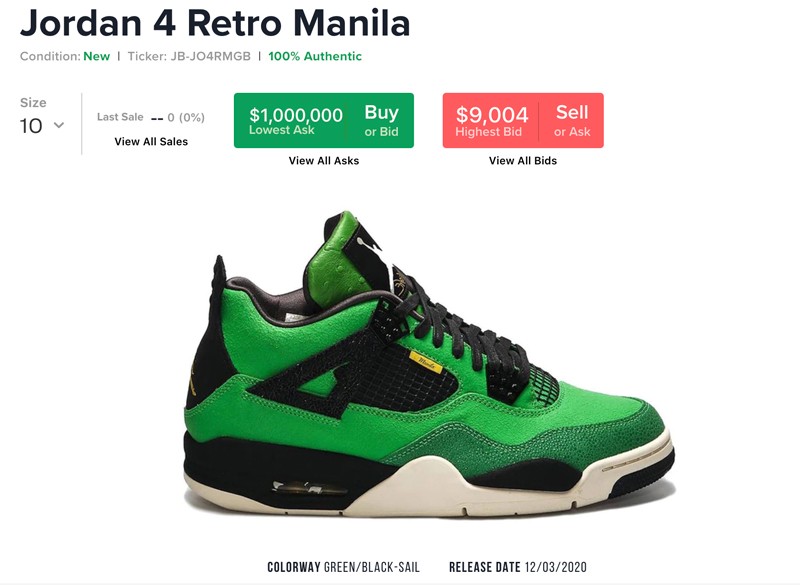
Task: Choose Sell or Ask
Action: tap(572, 120)
